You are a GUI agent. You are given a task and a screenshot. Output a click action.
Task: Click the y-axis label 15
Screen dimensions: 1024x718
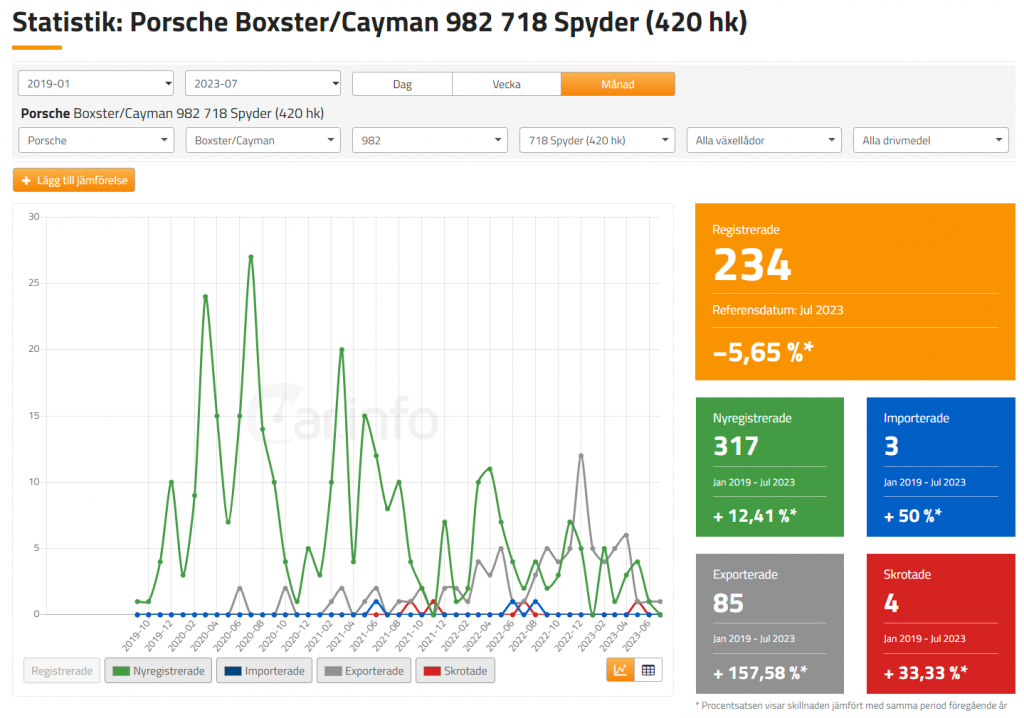pos(33,416)
